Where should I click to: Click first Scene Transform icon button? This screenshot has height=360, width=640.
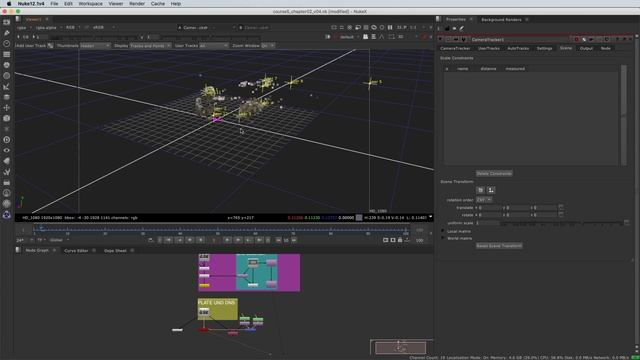coord(480,190)
